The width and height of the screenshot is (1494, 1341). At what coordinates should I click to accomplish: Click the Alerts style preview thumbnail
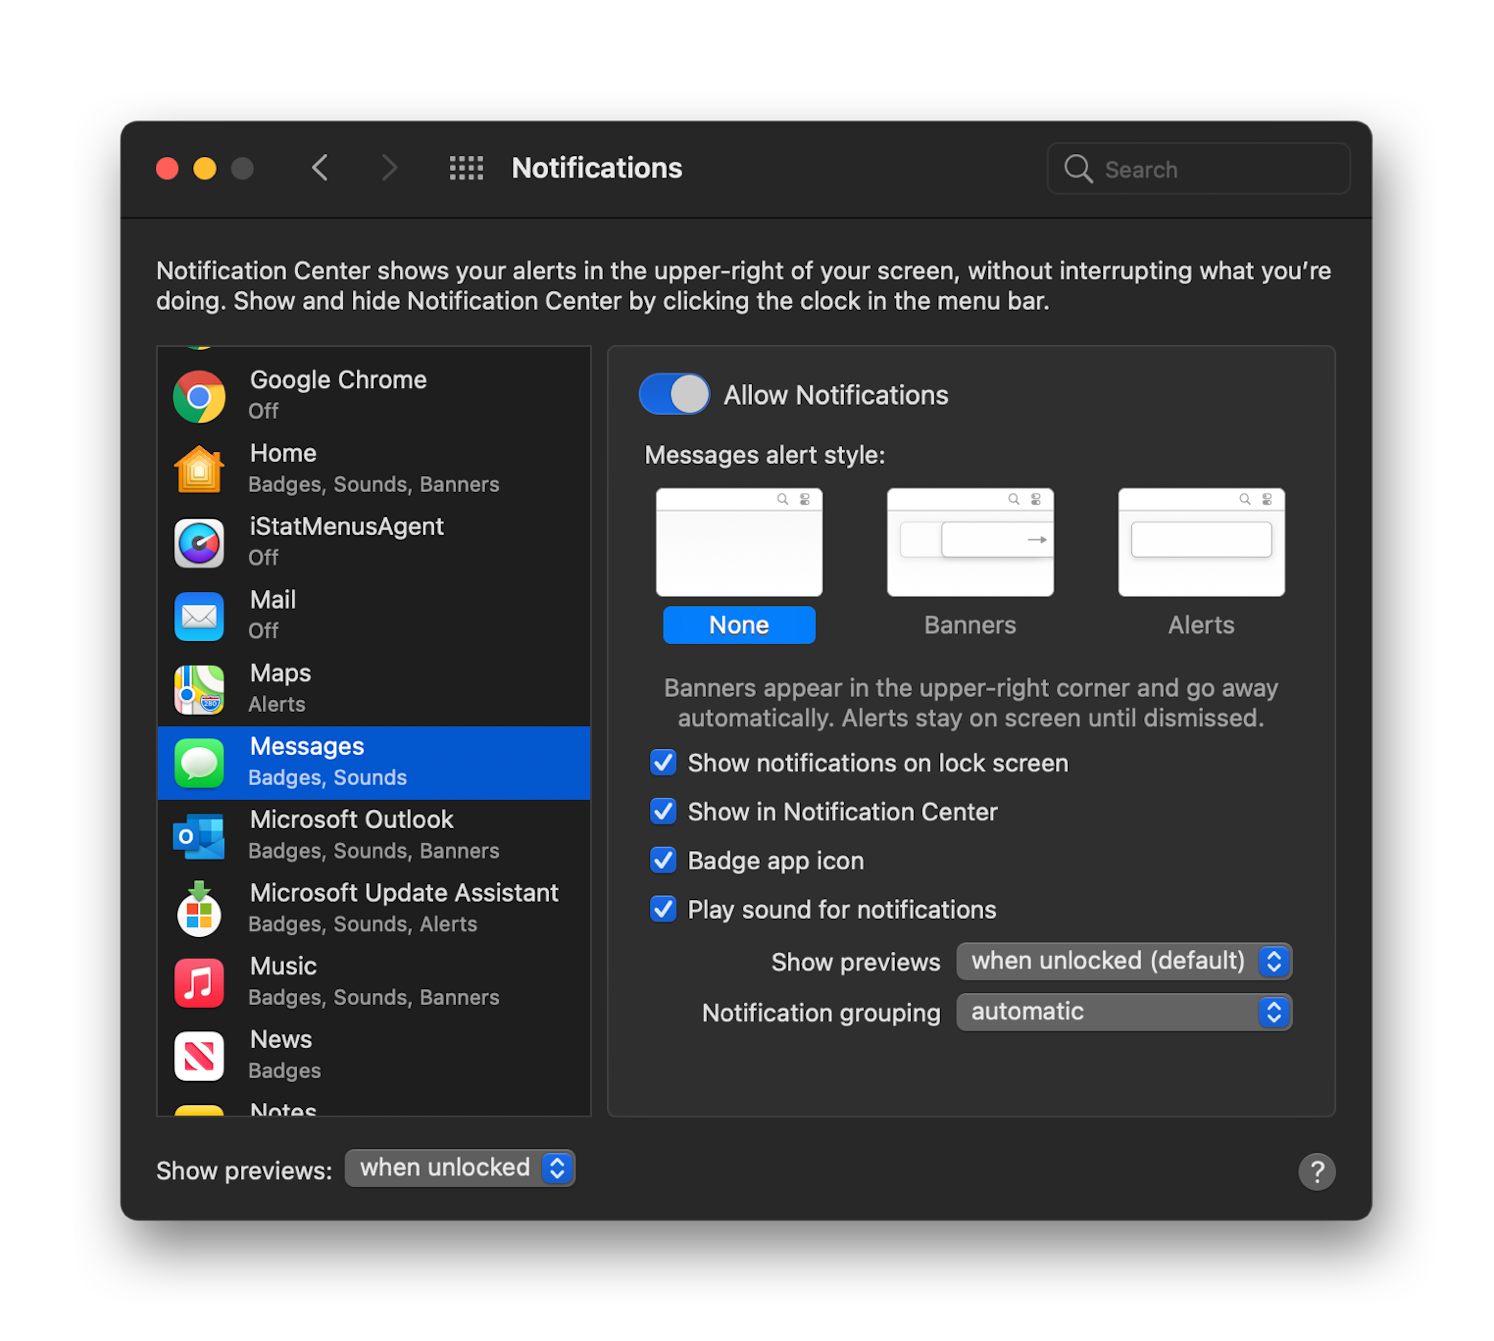(x=1201, y=542)
